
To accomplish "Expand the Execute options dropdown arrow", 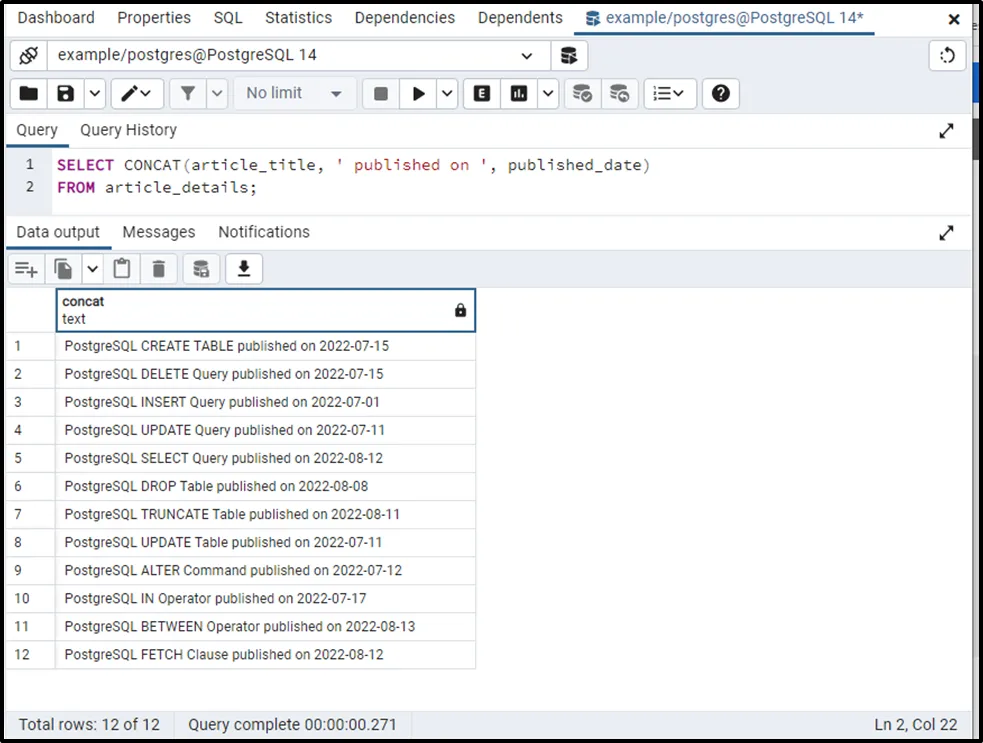I will 447,93.
